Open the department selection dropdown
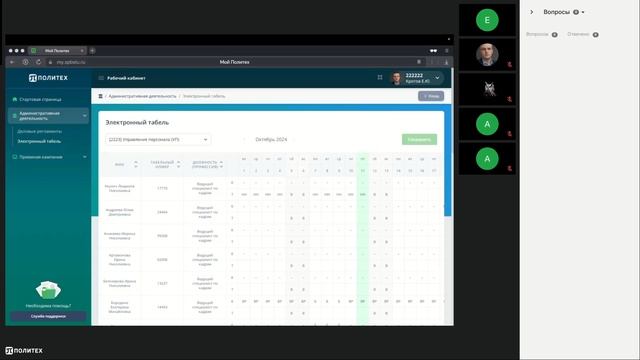Screen dimensions: 640x360 (158, 140)
